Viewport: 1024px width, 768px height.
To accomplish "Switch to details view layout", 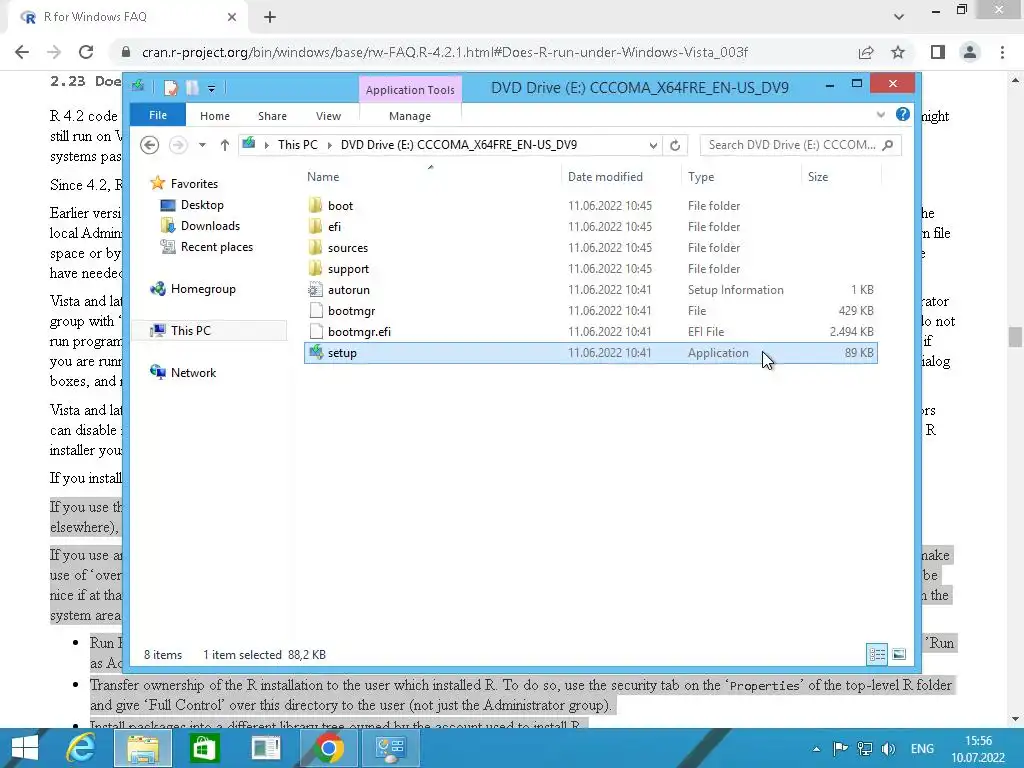I will [876, 654].
